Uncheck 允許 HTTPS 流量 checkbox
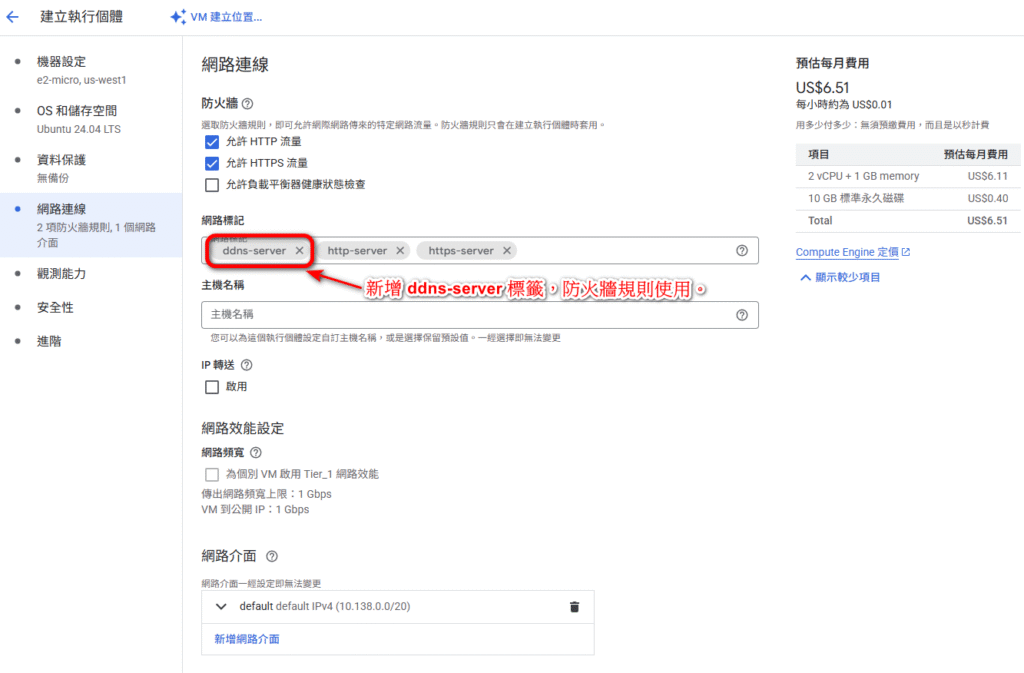The height and width of the screenshot is (673, 1024). tap(212, 163)
